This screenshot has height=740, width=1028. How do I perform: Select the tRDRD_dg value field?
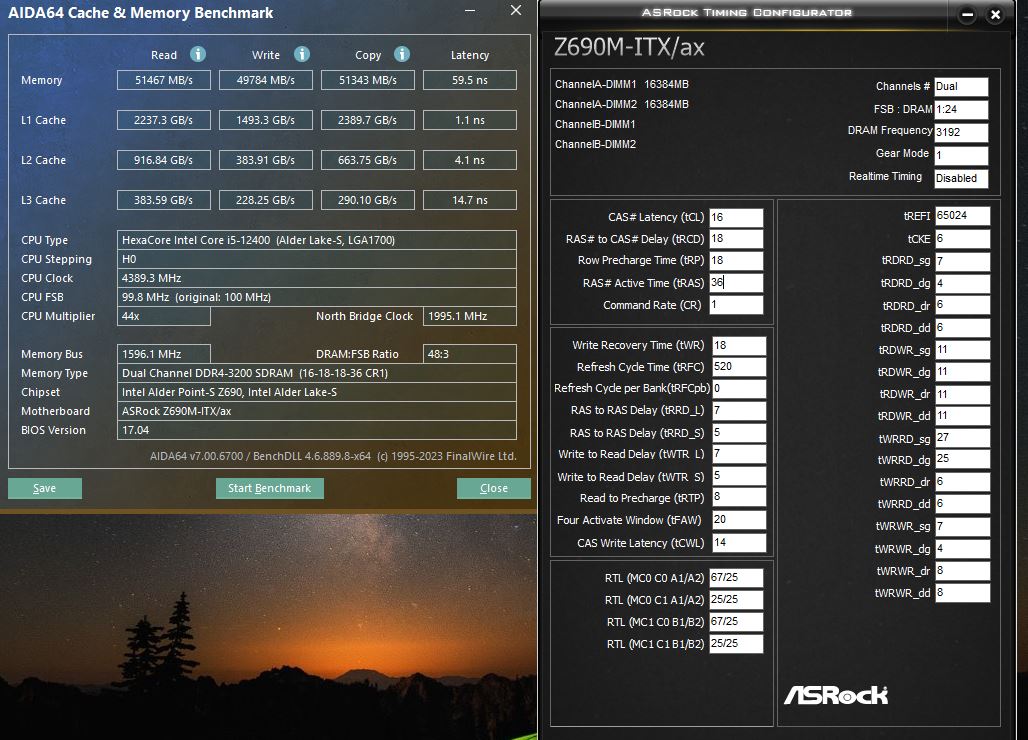(x=962, y=283)
